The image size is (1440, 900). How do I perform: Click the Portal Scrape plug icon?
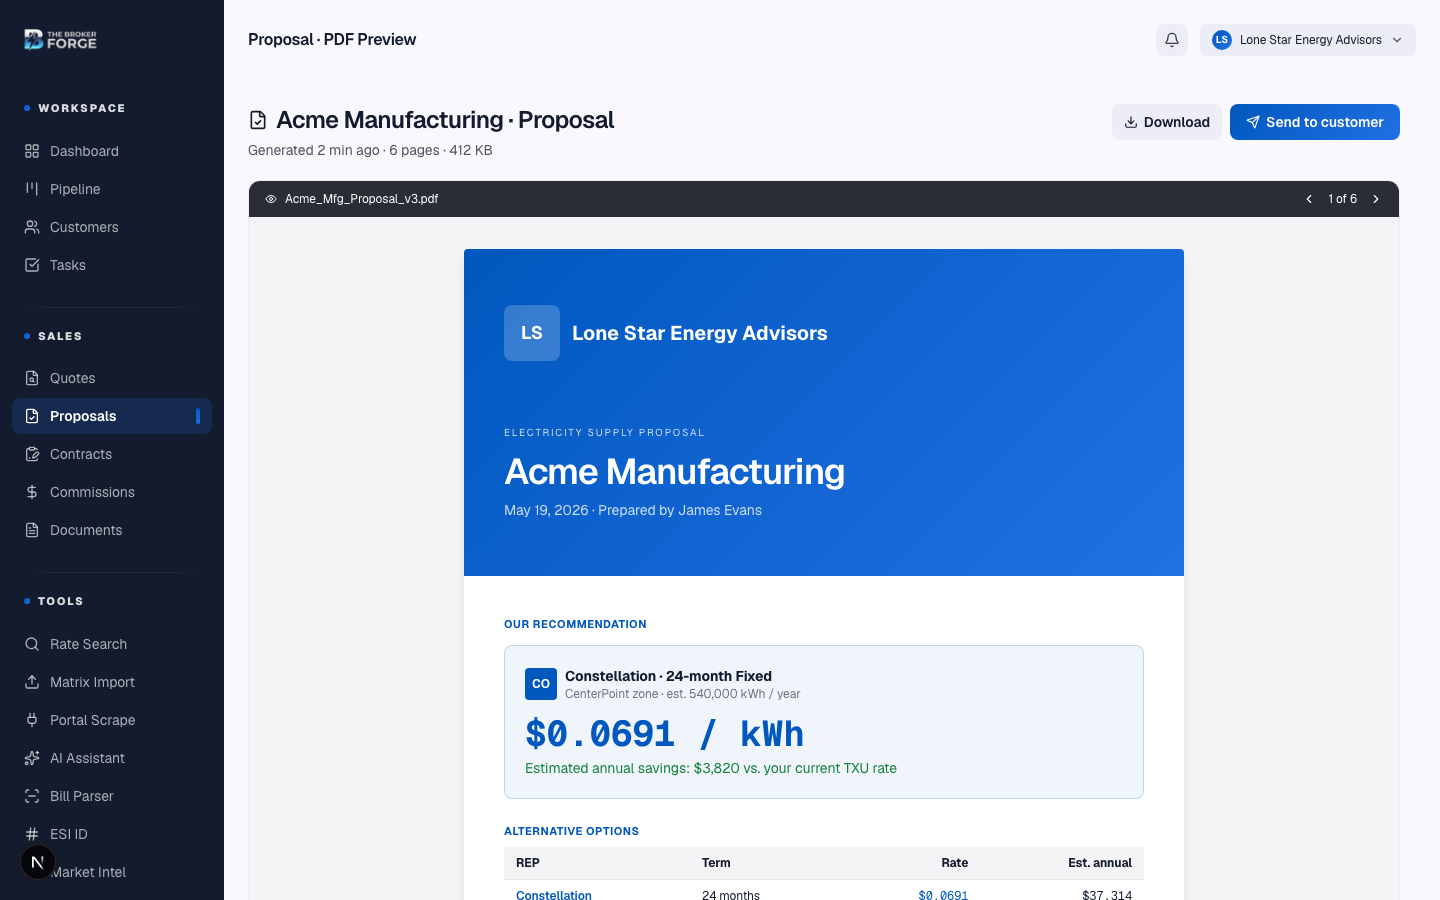point(32,720)
